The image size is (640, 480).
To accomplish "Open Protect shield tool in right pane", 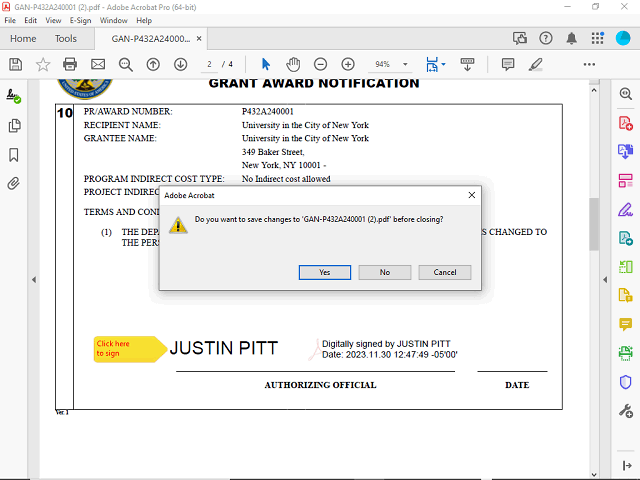I will pyautogui.click(x=625, y=382).
